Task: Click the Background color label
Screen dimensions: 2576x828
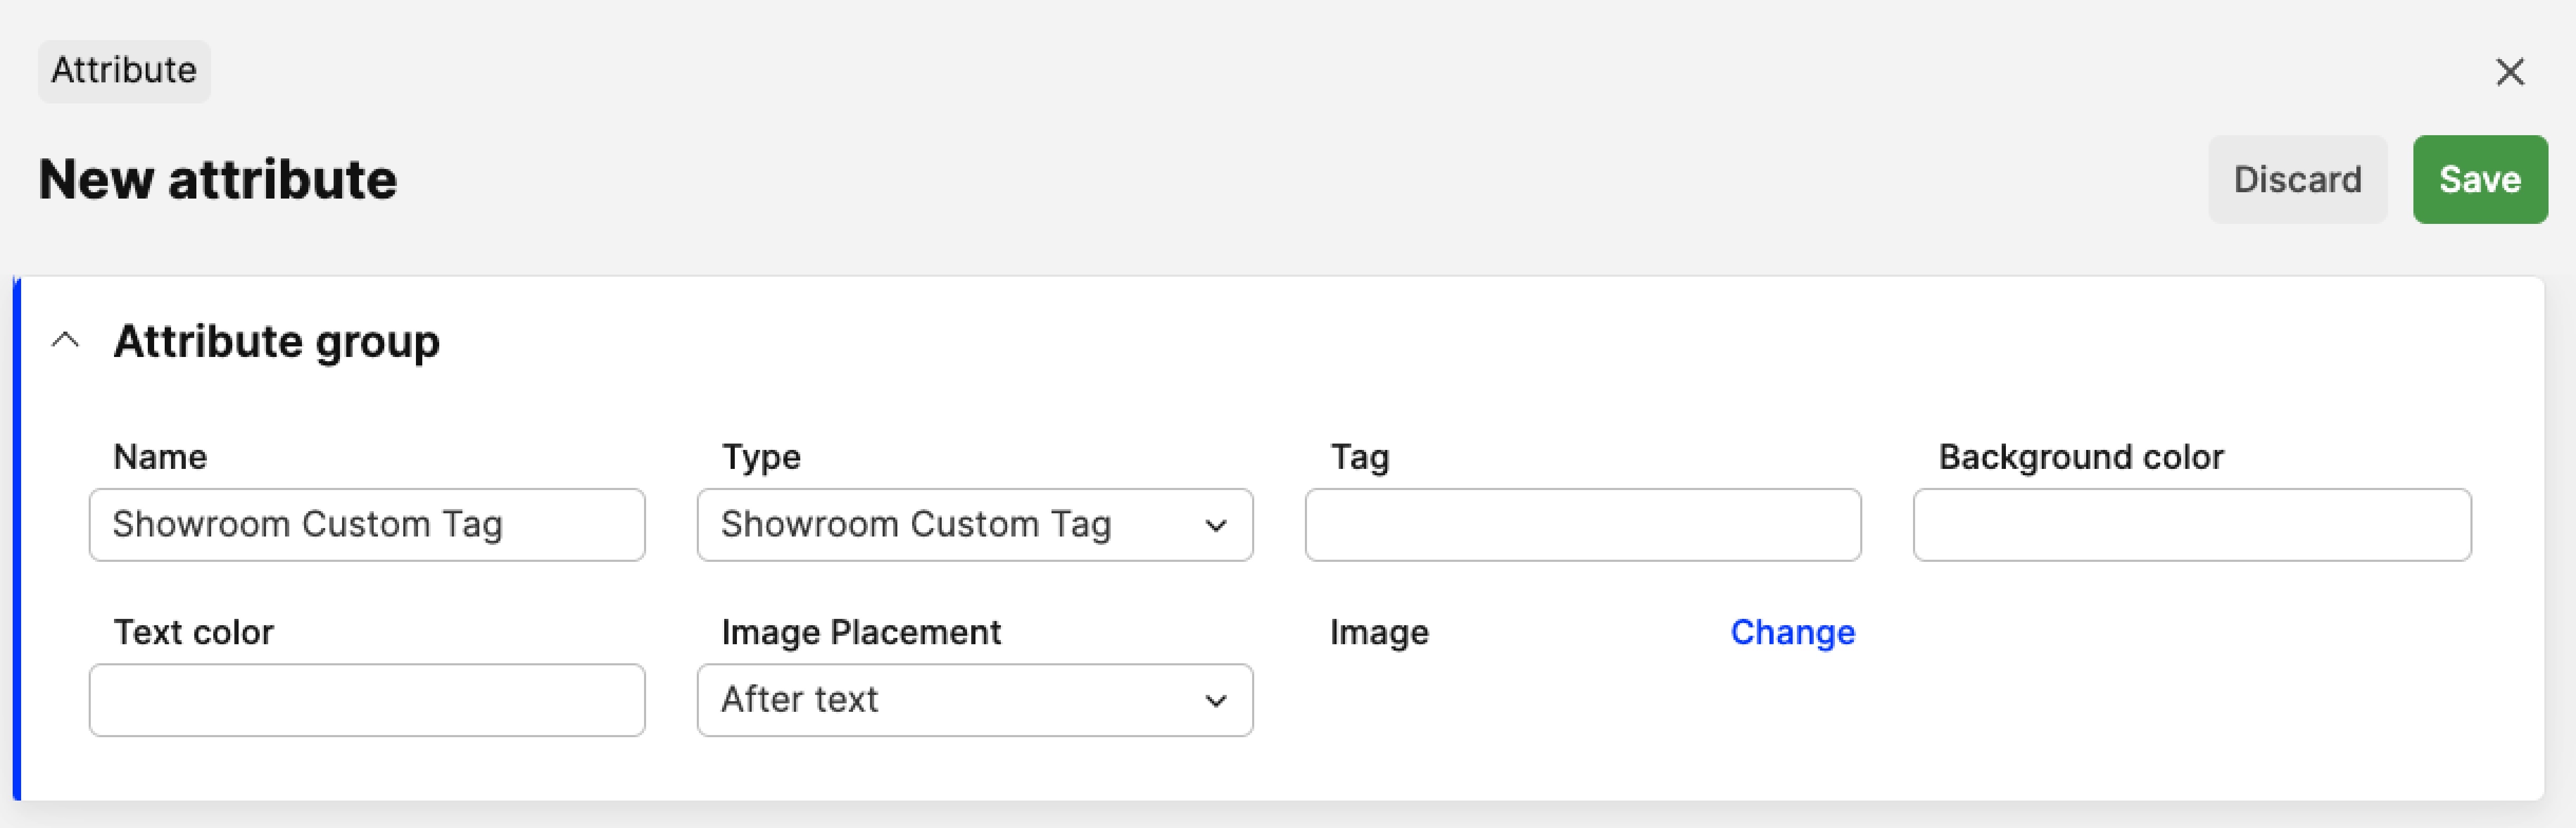Action: click(2080, 457)
